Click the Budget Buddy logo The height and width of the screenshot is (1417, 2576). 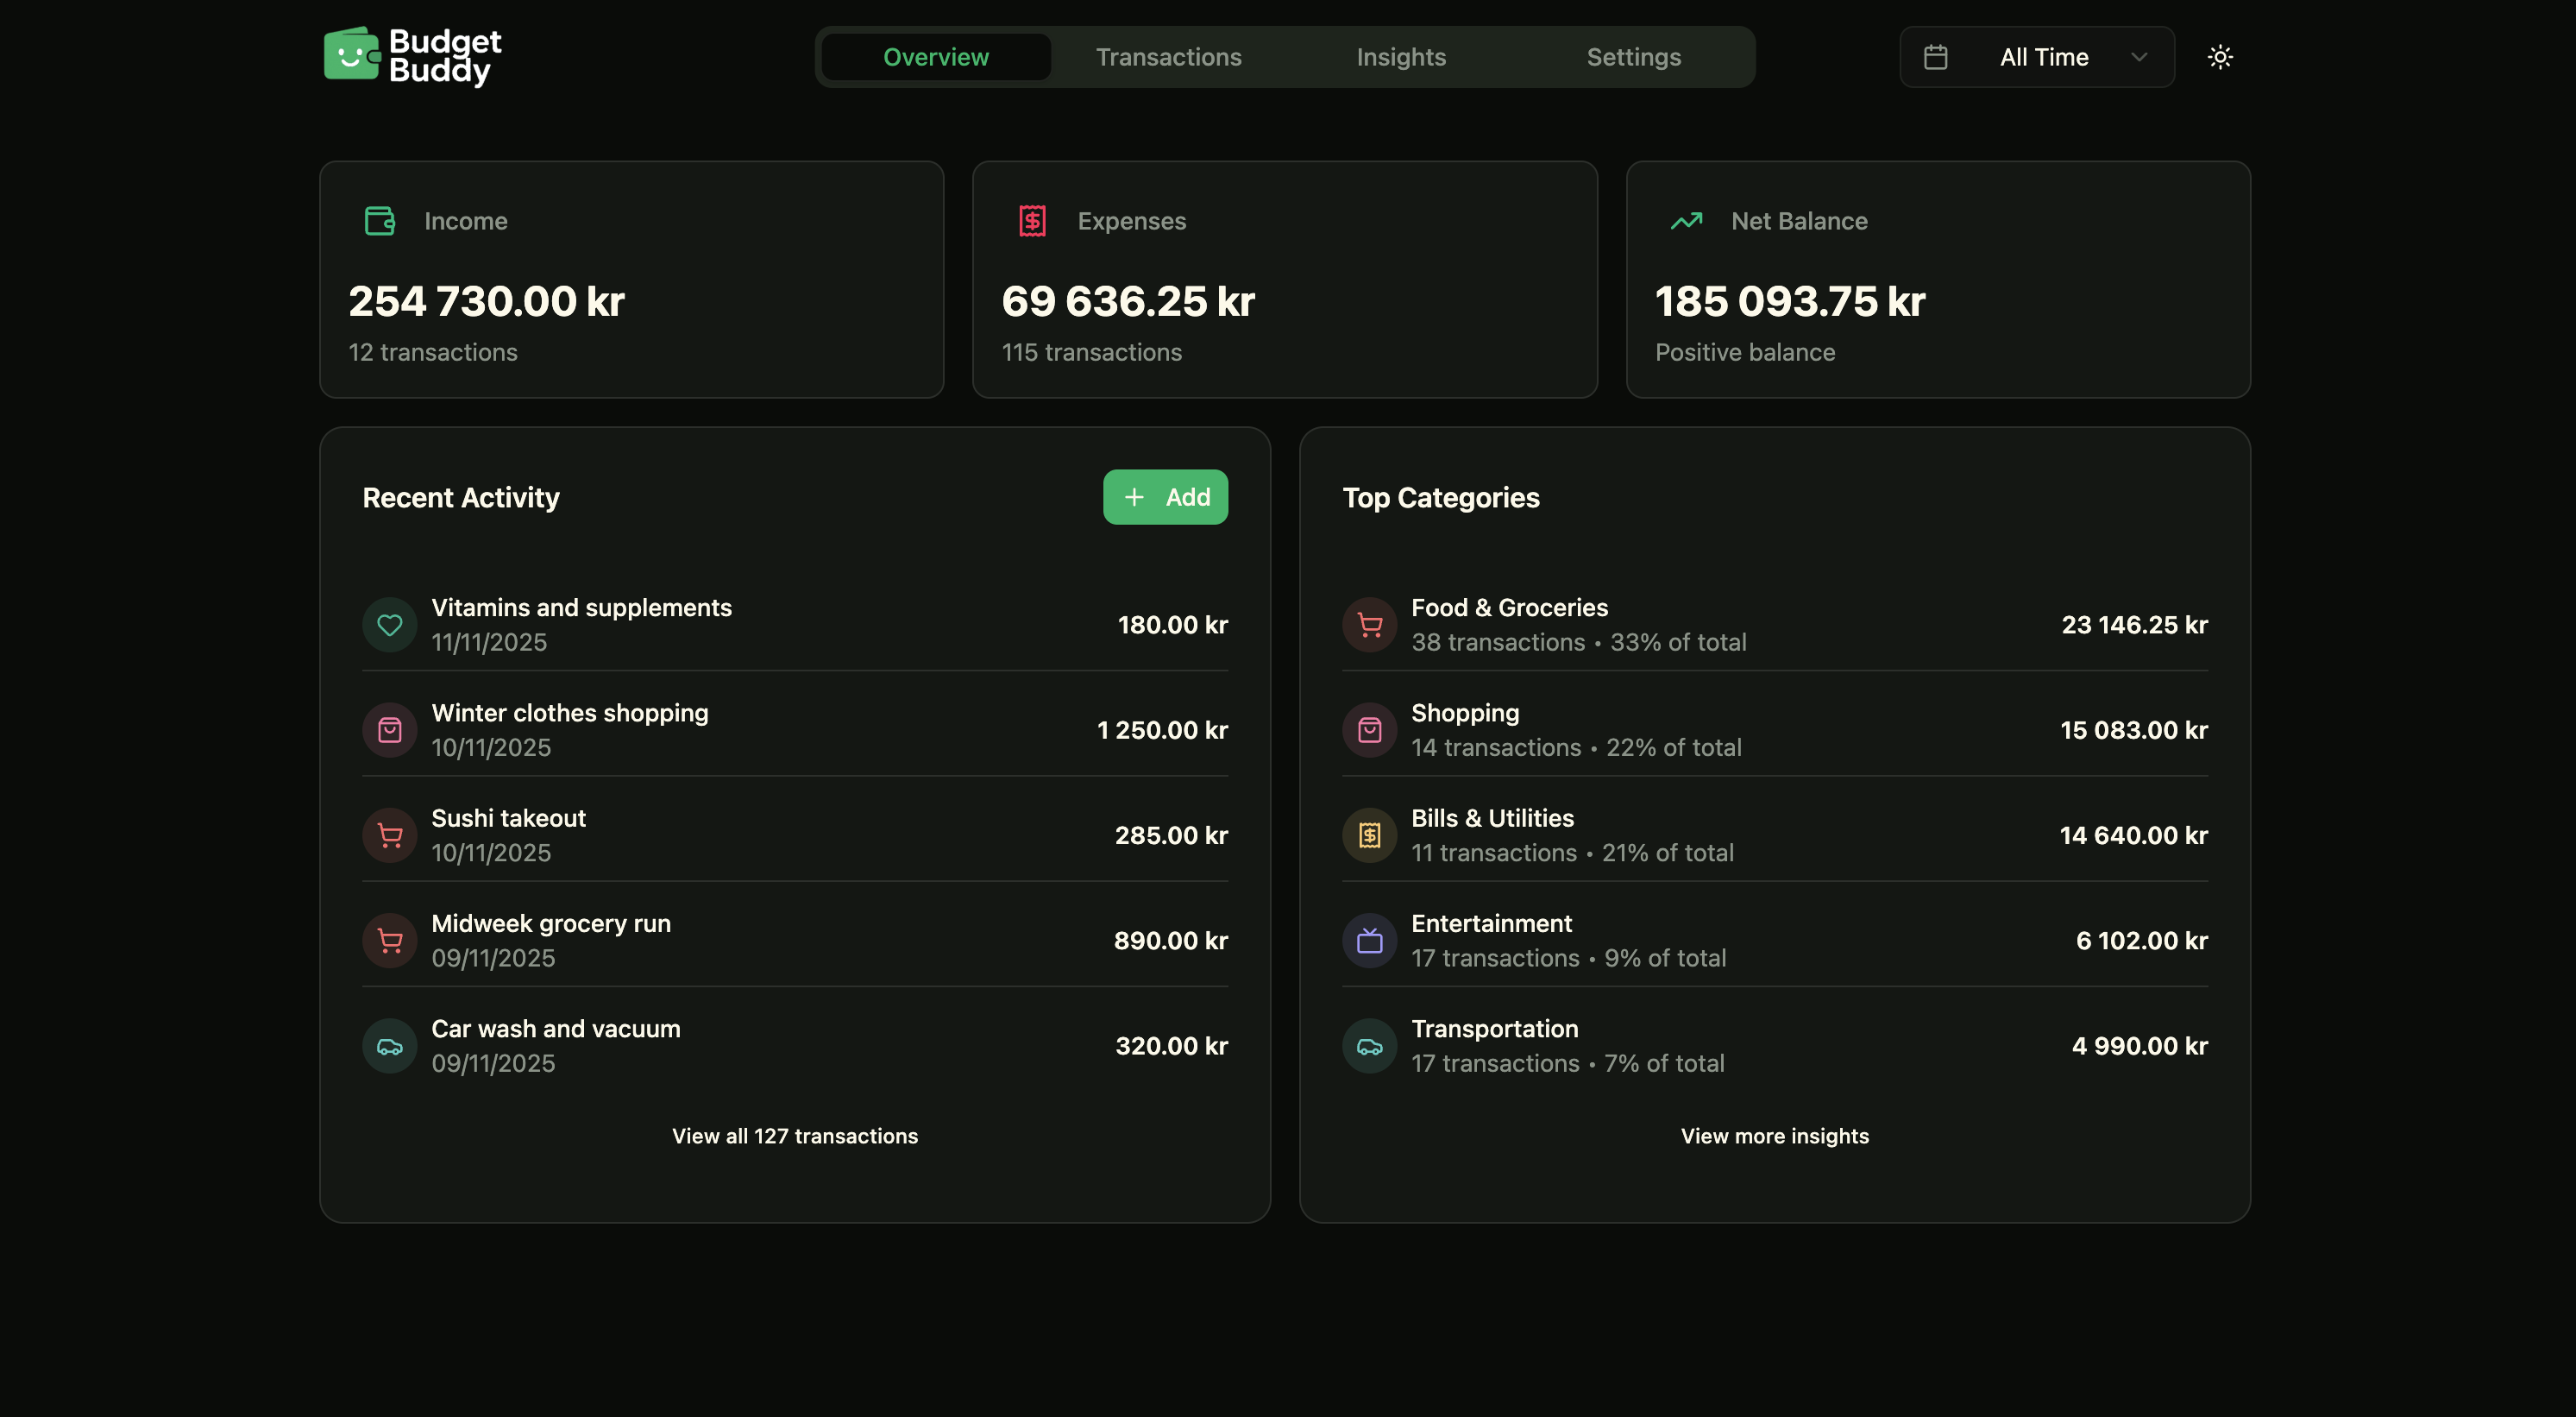412,57
